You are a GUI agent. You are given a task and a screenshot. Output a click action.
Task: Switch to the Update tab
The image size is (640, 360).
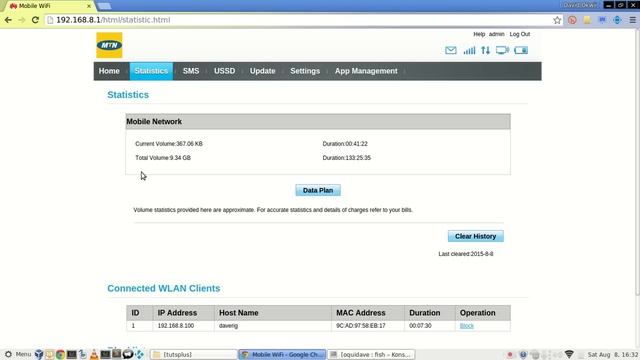(262, 71)
